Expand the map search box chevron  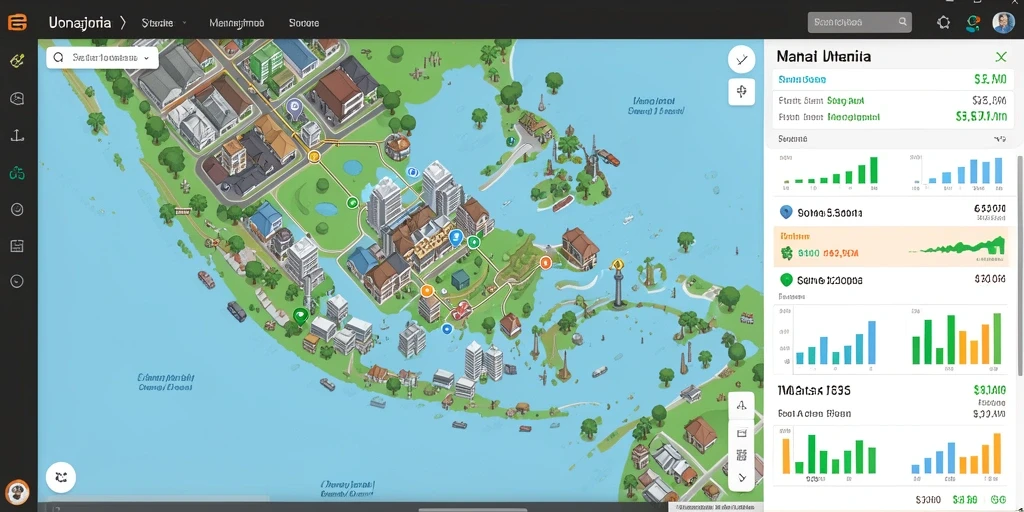pos(146,58)
